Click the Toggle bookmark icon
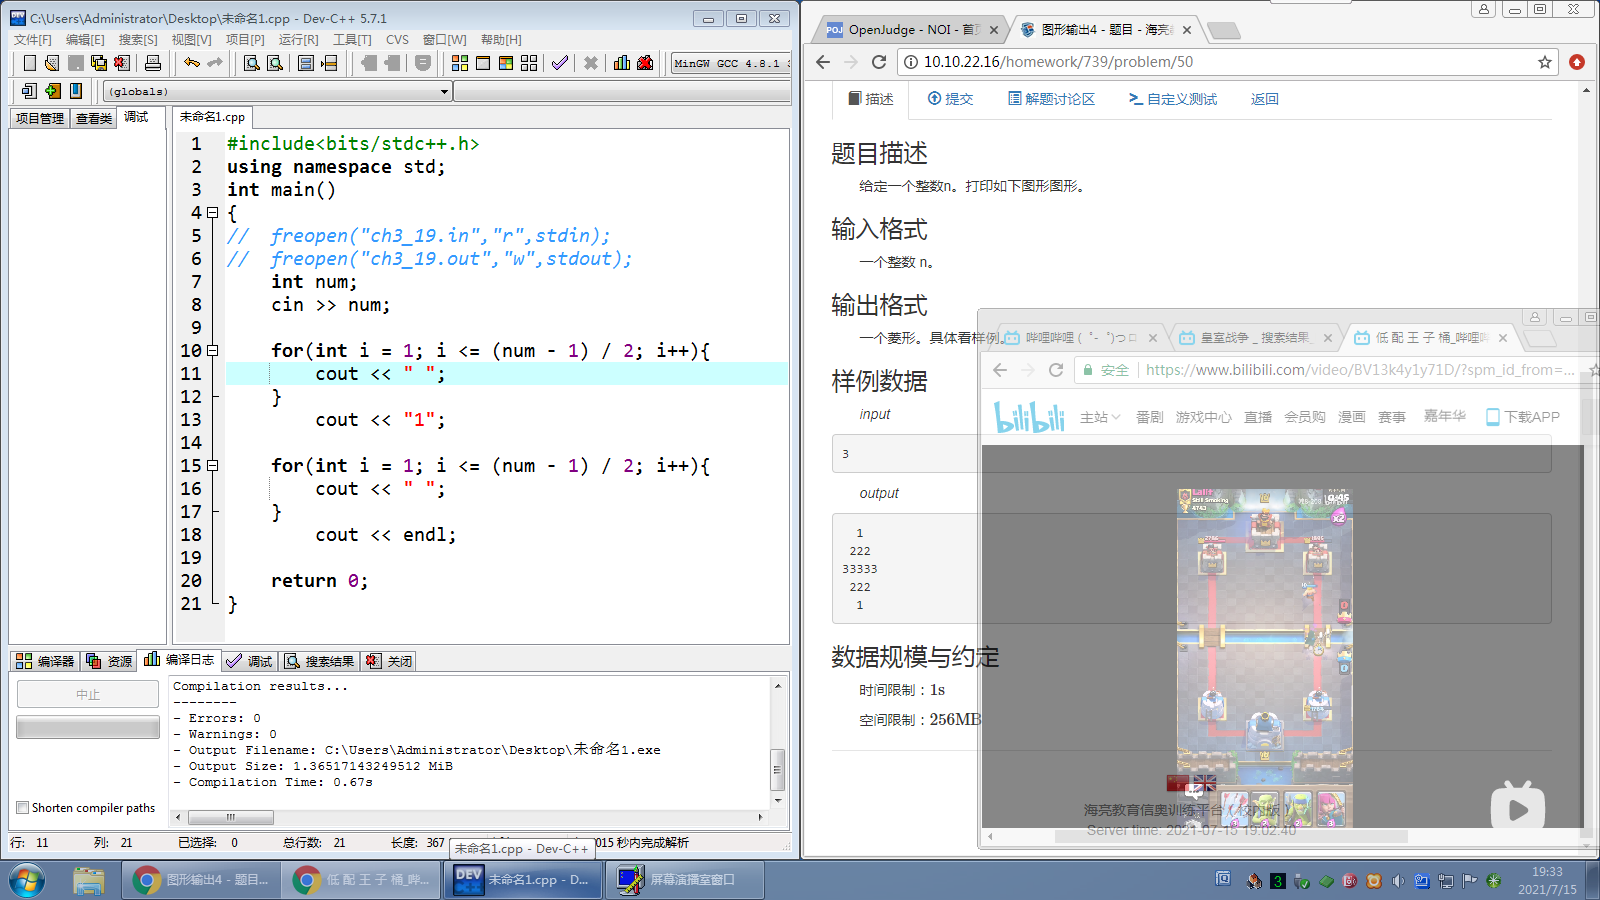Viewport: 1600px width, 900px height. [53, 91]
